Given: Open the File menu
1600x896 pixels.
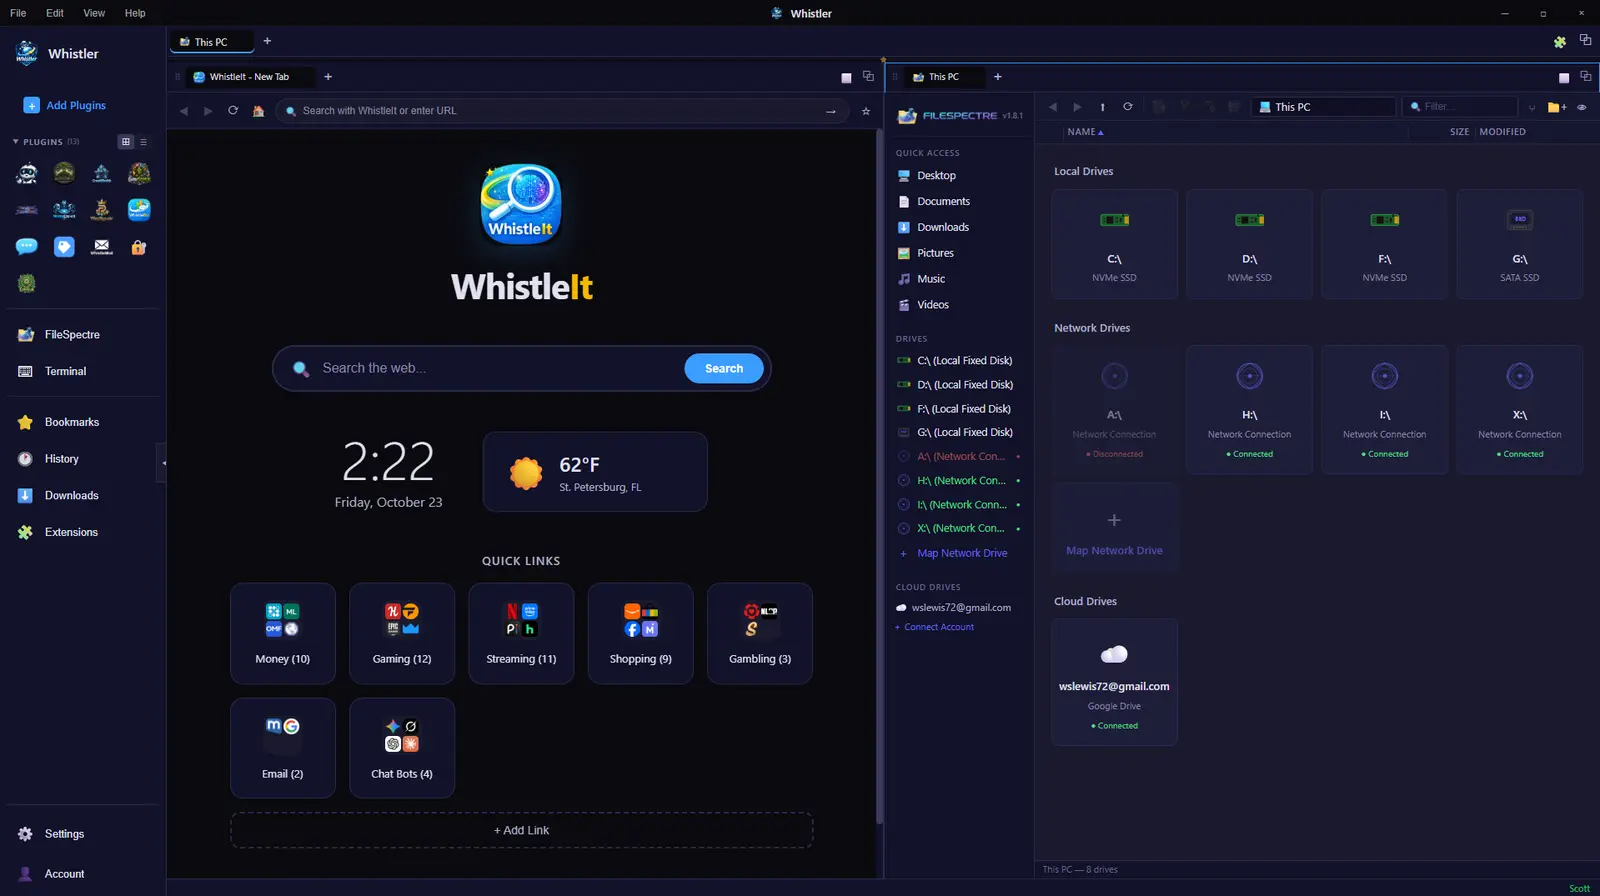Looking at the screenshot, I should coord(18,13).
